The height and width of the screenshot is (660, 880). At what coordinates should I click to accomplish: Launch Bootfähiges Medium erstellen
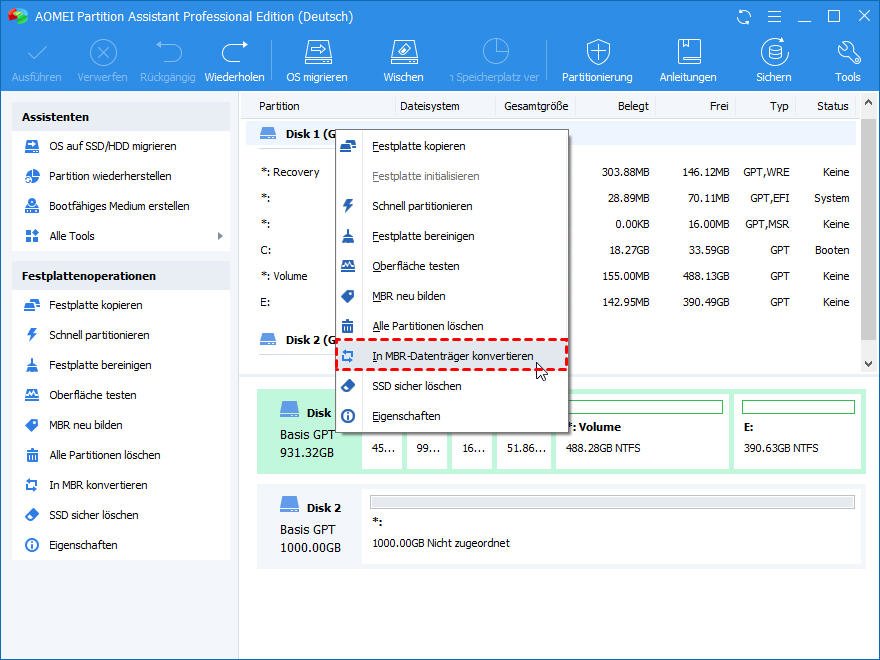pyautogui.click(x=121, y=206)
